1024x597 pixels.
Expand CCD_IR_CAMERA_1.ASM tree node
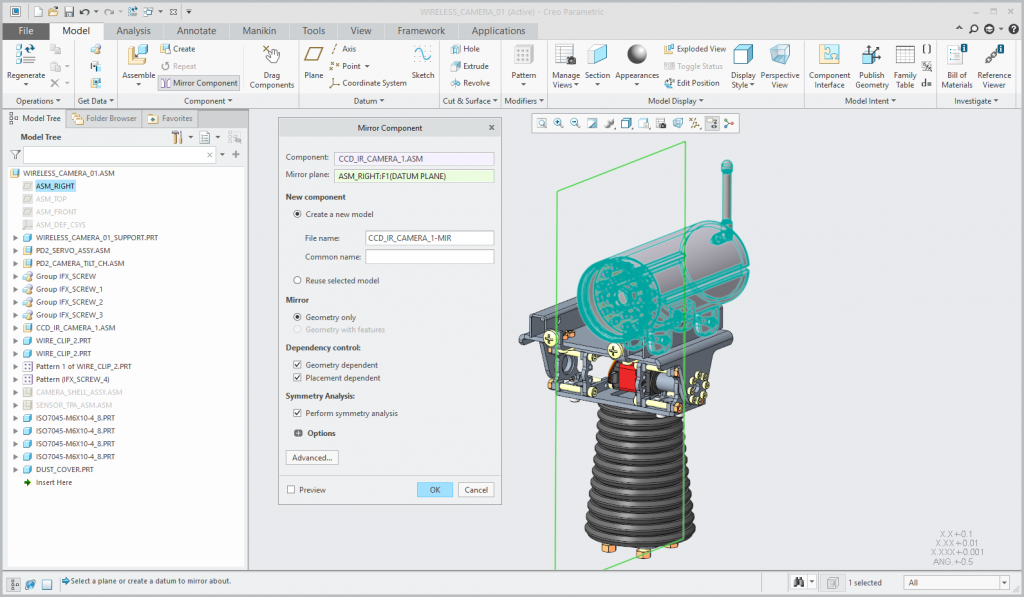click(x=16, y=328)
